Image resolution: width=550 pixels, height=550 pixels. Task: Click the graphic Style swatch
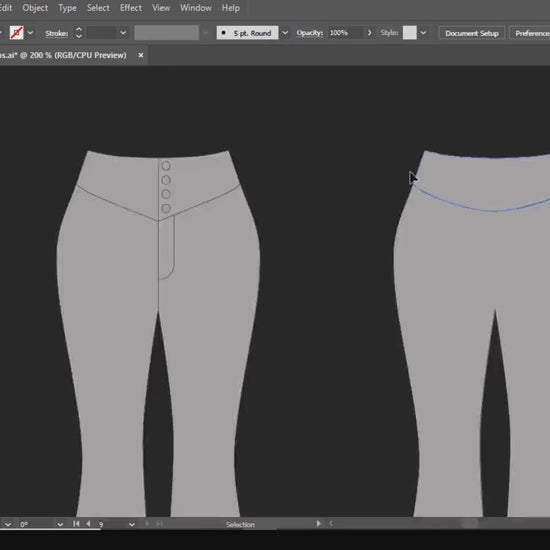409,33
